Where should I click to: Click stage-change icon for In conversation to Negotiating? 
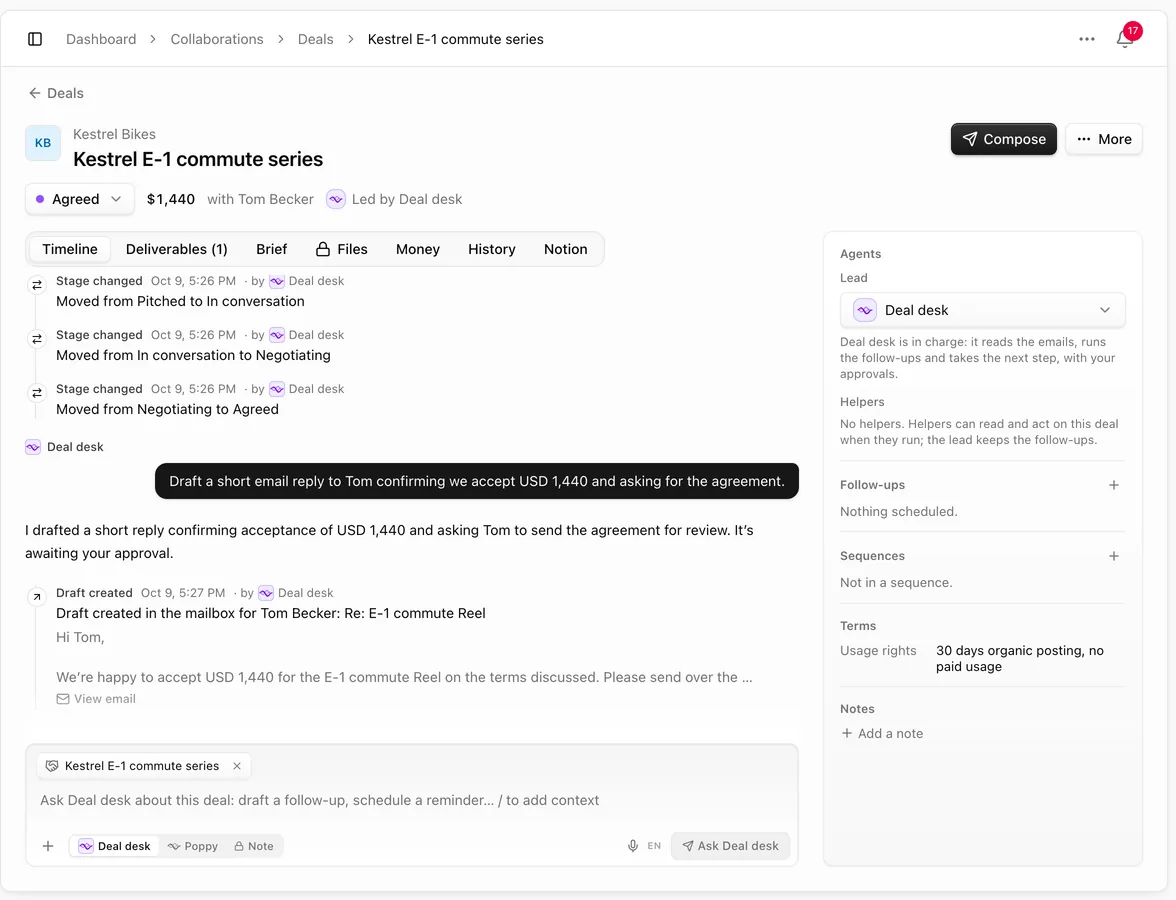pos(36,339)
